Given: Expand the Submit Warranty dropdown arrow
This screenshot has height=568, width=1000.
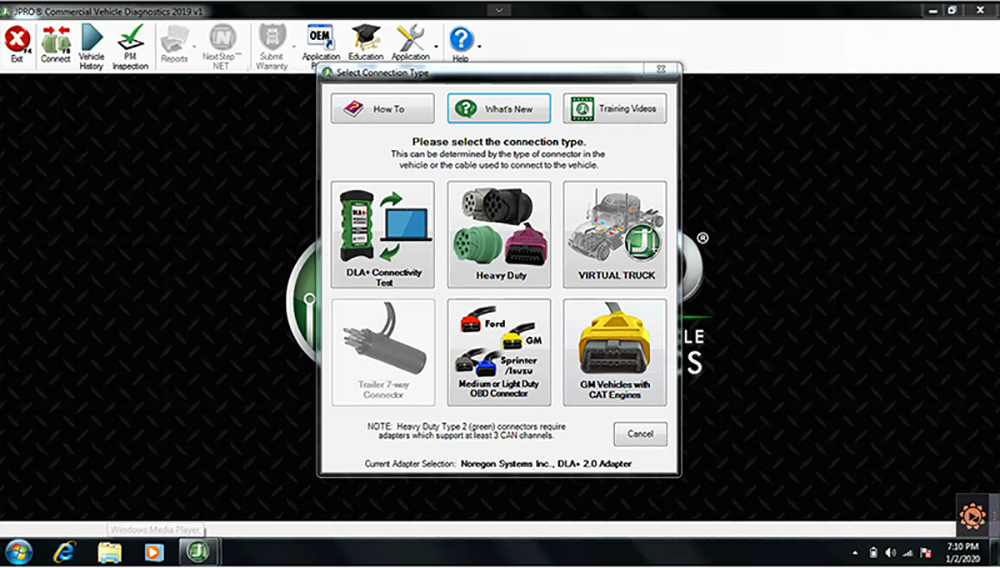Looking at the screenshot, I should point(293,46).
